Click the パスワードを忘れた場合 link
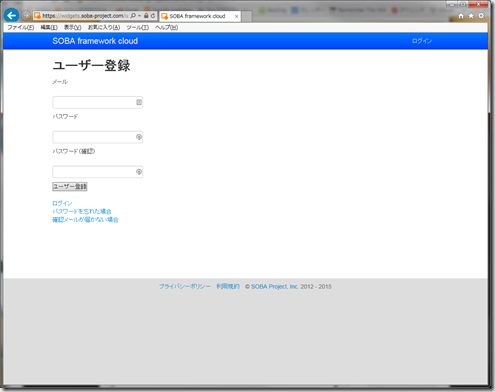 [82, 211]
